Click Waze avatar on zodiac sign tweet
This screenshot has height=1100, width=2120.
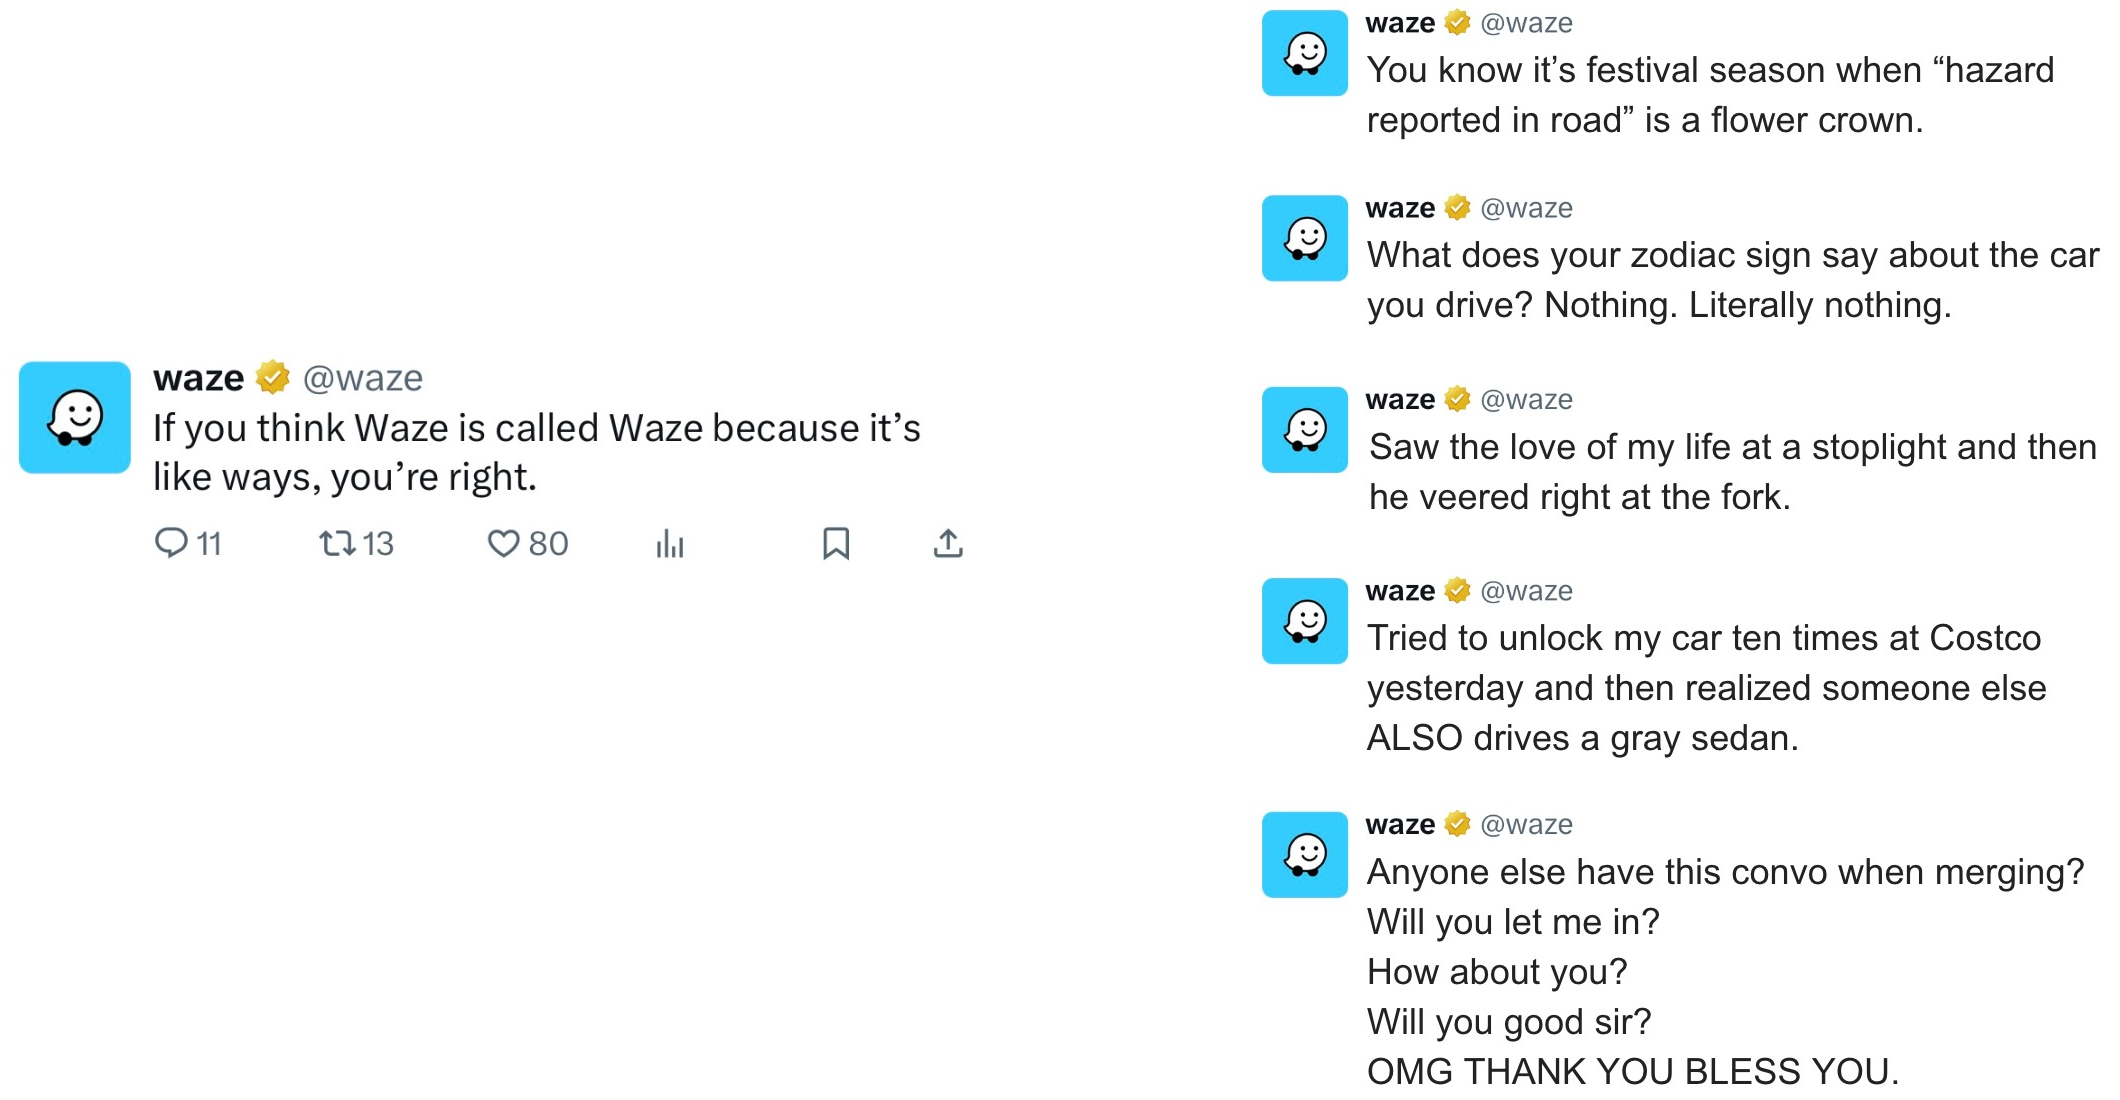tap(1305, 238)
